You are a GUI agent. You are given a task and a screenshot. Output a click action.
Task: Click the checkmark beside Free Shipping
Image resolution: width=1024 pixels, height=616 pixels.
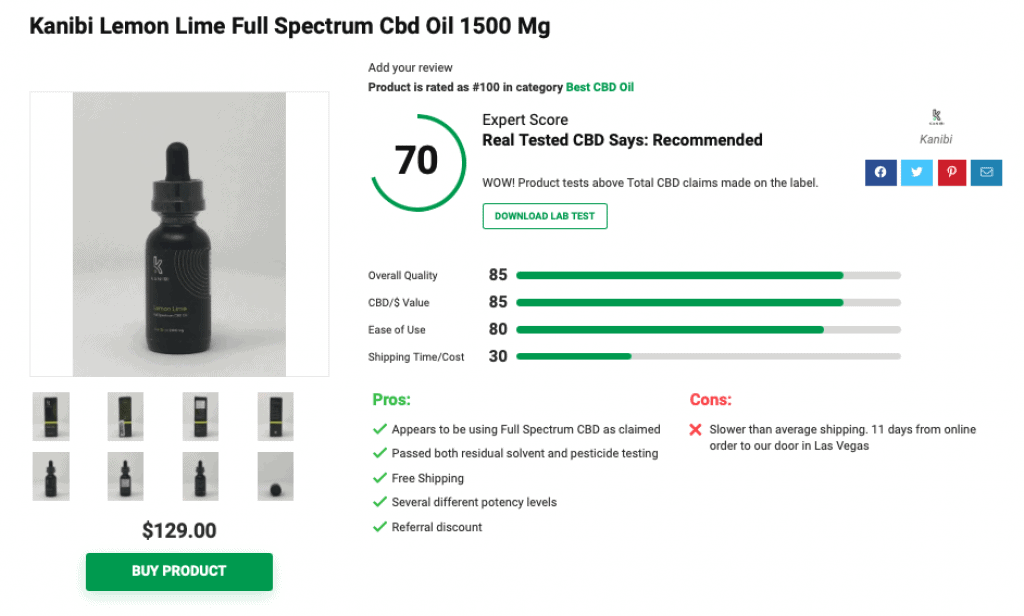tap(380, 478)
